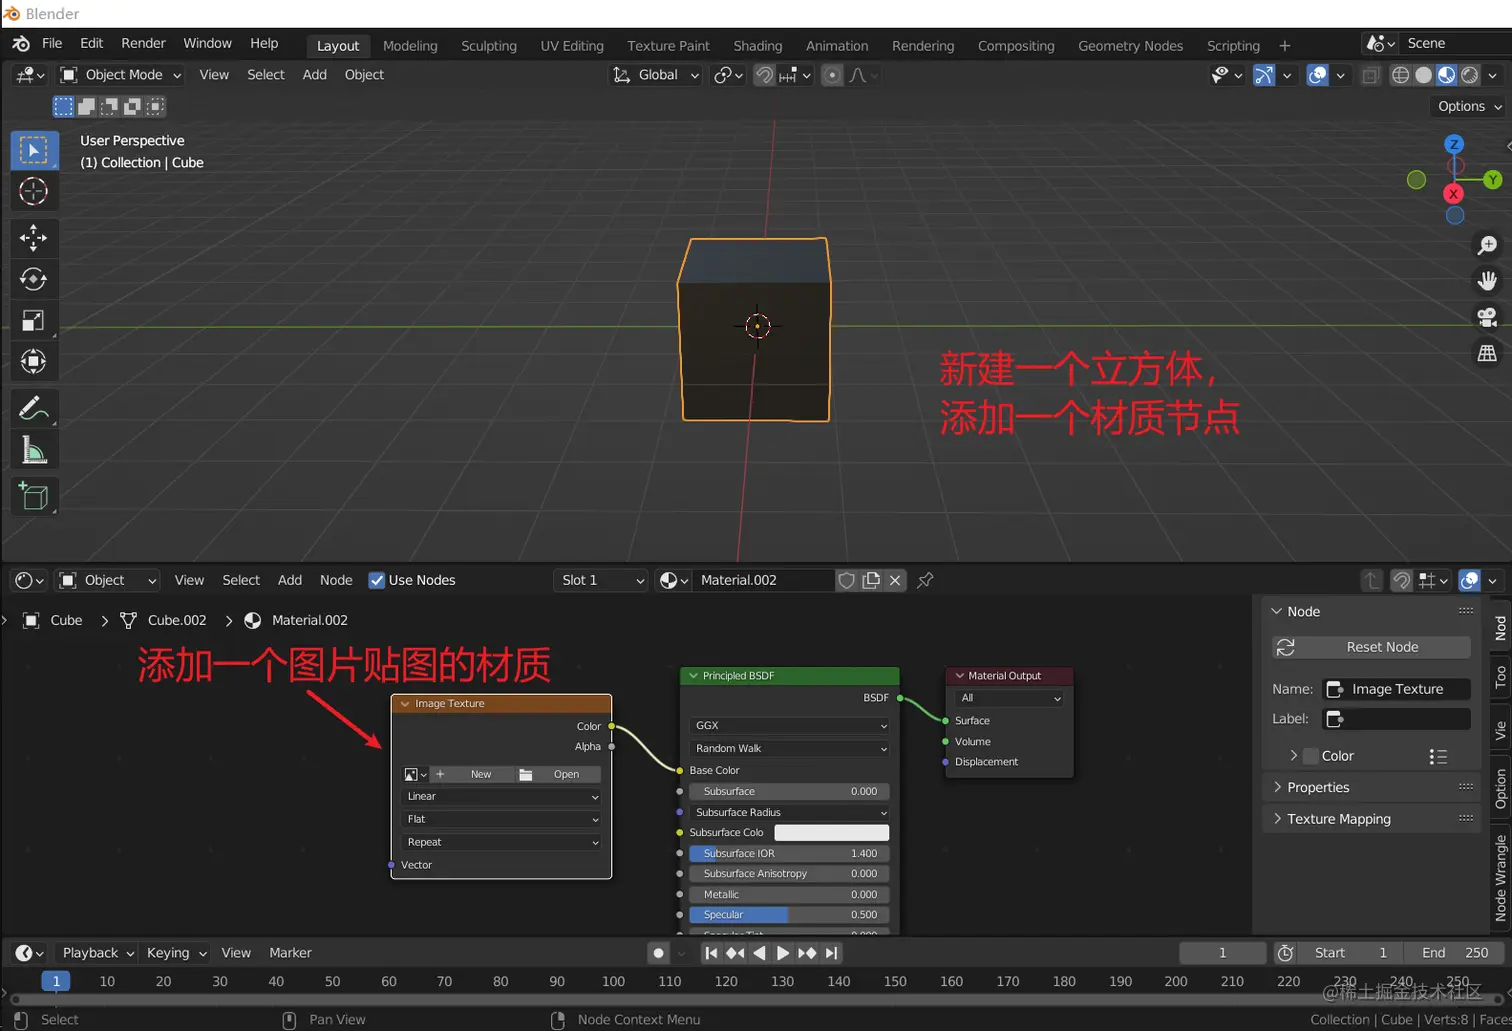Image resolution: width=1512 pixels, height=1031 pixels.
Task: Choose the Measure ruler tool
Action: [33, 451]
